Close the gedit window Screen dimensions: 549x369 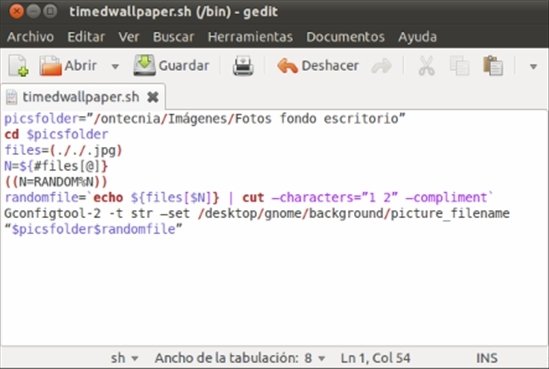point(16,12)
